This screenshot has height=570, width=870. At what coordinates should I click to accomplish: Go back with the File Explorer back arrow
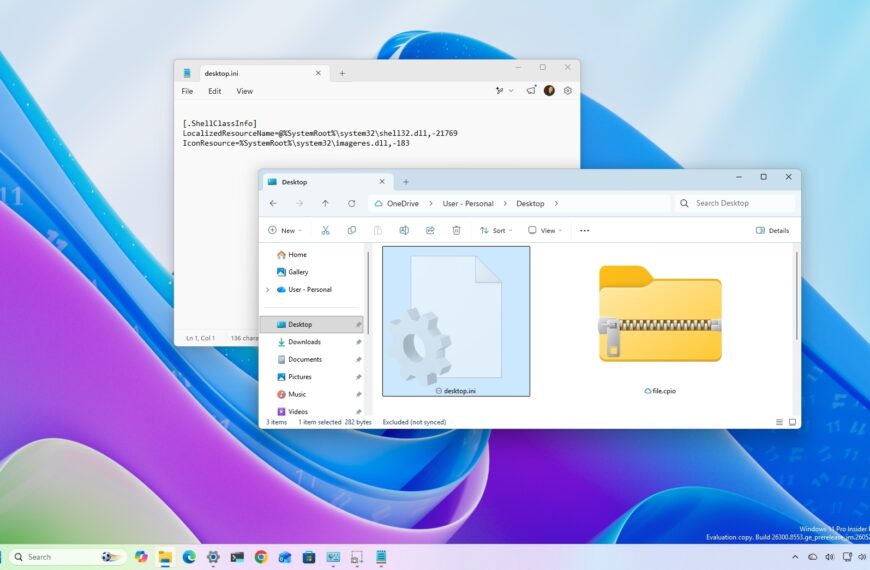[x=273, y=204]
